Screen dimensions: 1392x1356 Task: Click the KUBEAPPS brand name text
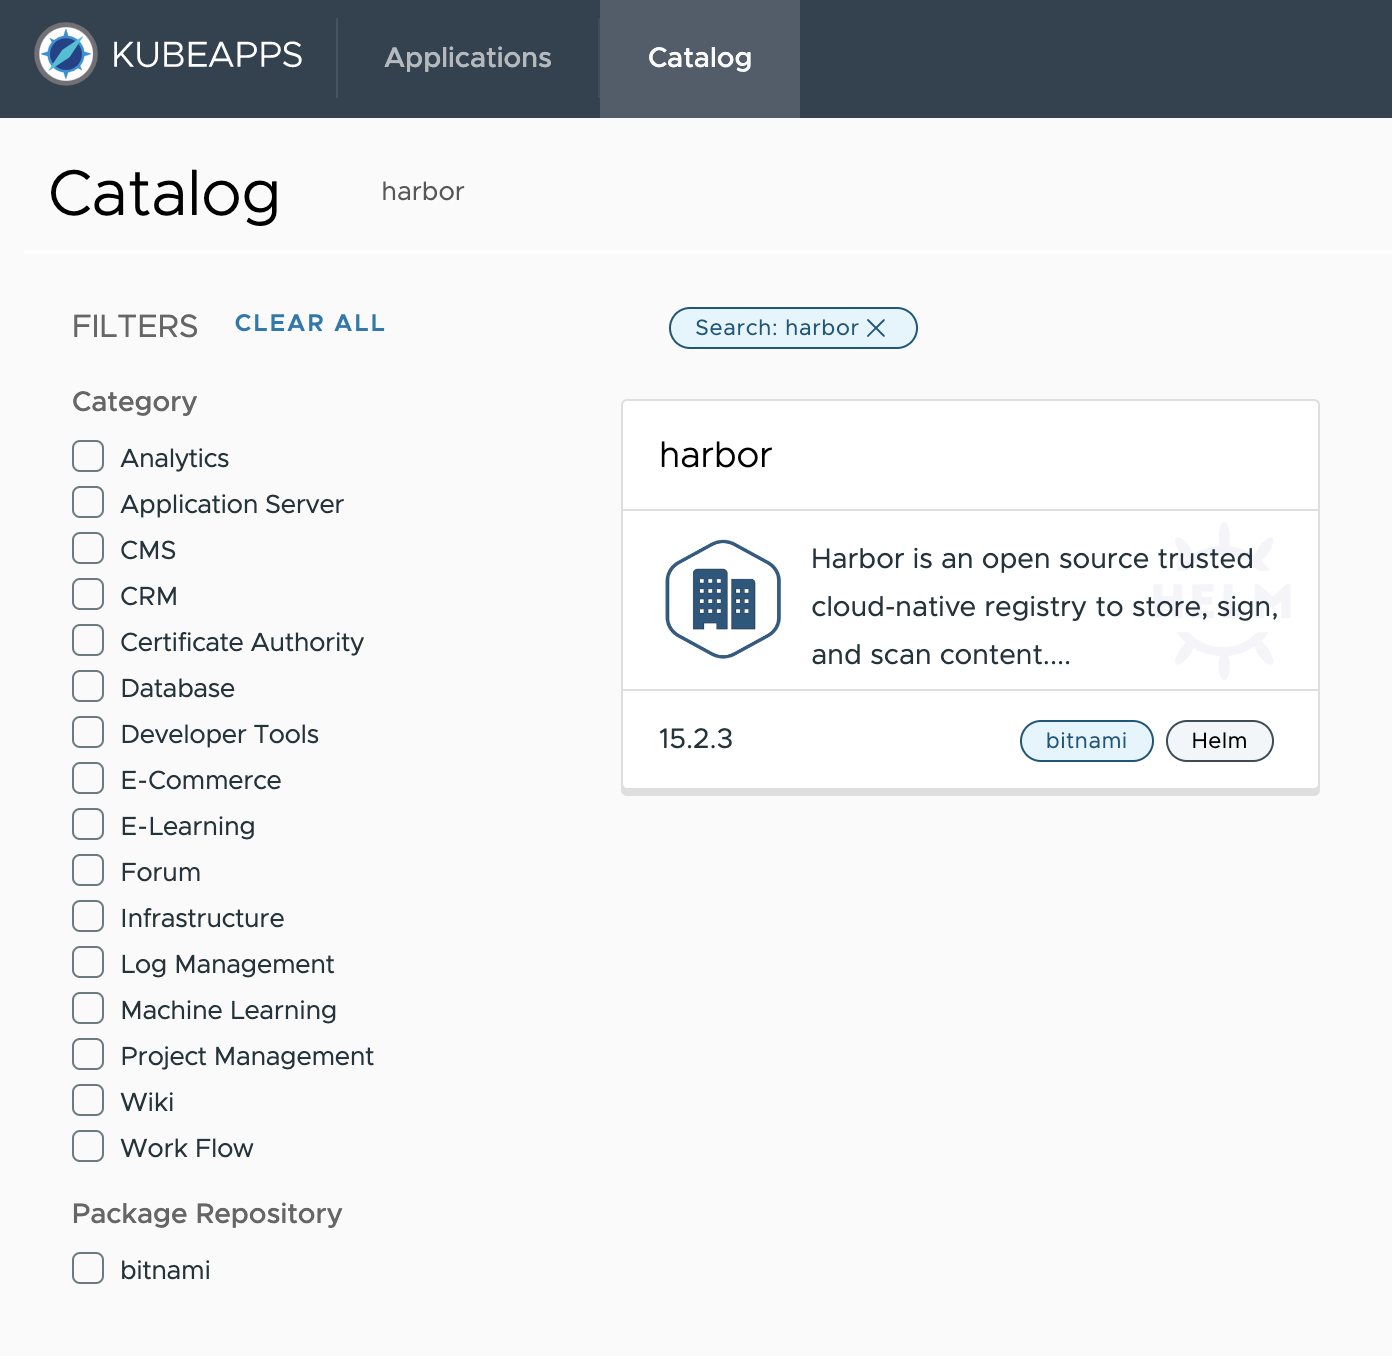point(207,55)
